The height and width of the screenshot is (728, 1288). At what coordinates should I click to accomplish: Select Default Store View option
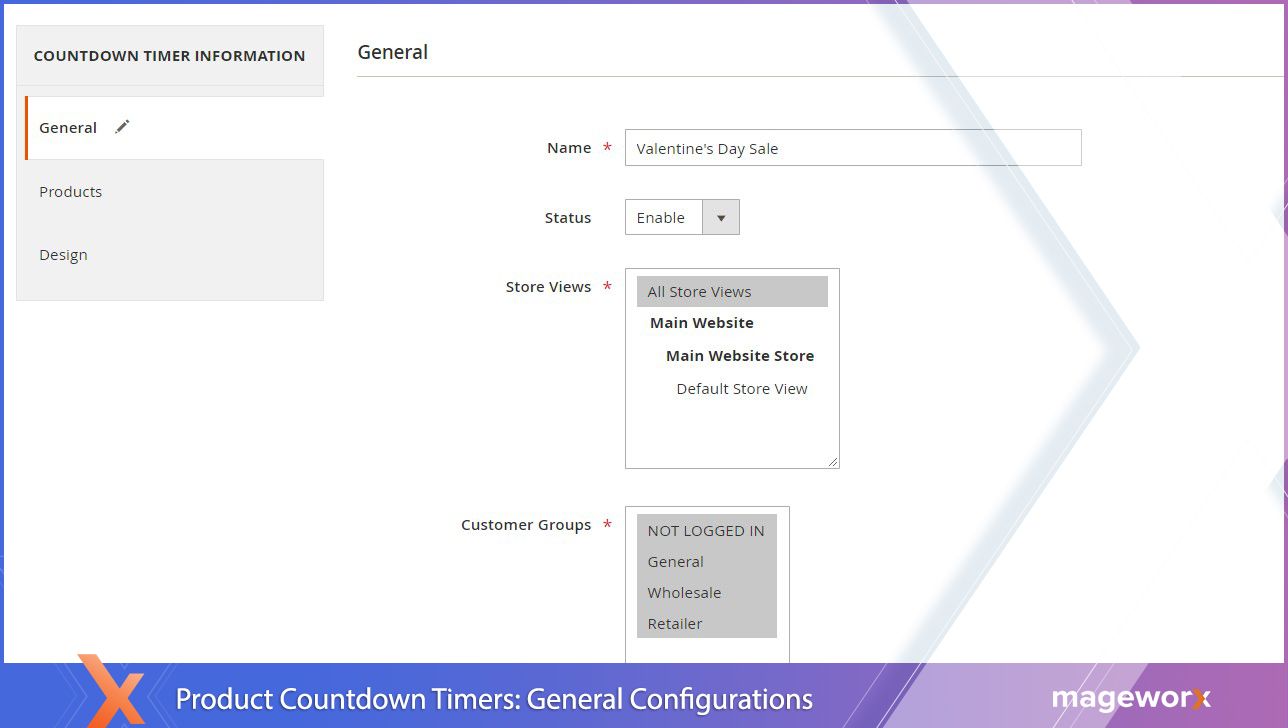(x=742, y=388)
